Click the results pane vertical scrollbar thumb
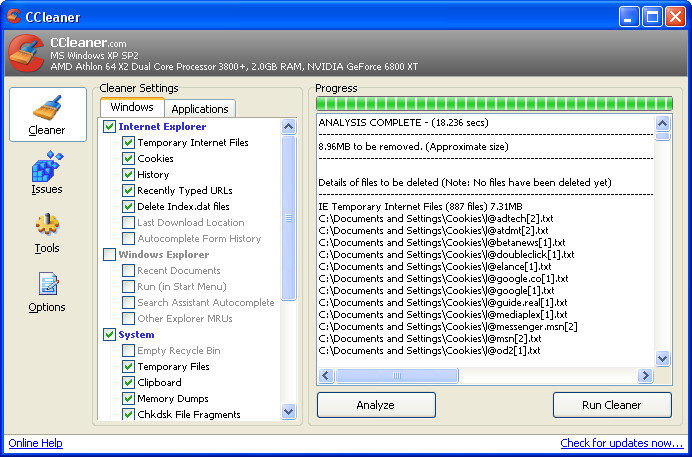The height and width of the screenshot is (457, 692). click(x=662, y=136)
